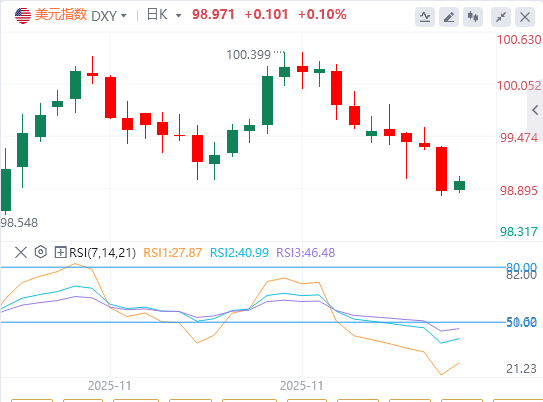Screen dimensions: 543x402
Task: Click the 80.00 RSI overbought line
Action: [x=253, y=267]
